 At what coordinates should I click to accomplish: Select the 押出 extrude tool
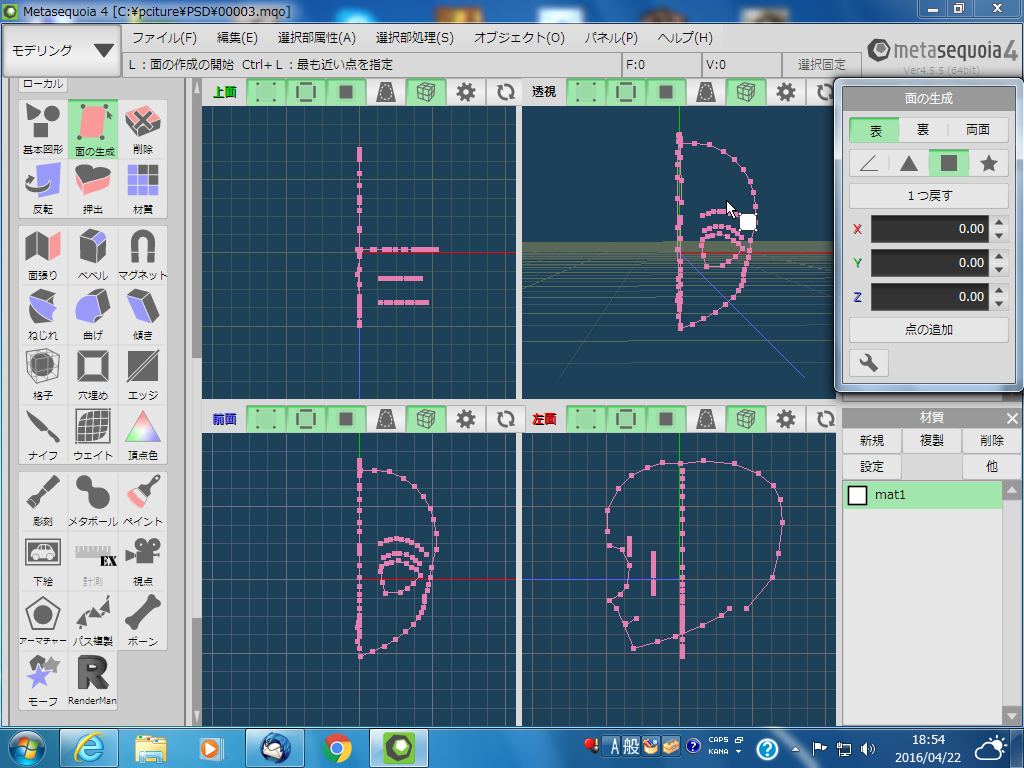coord(93,189)
